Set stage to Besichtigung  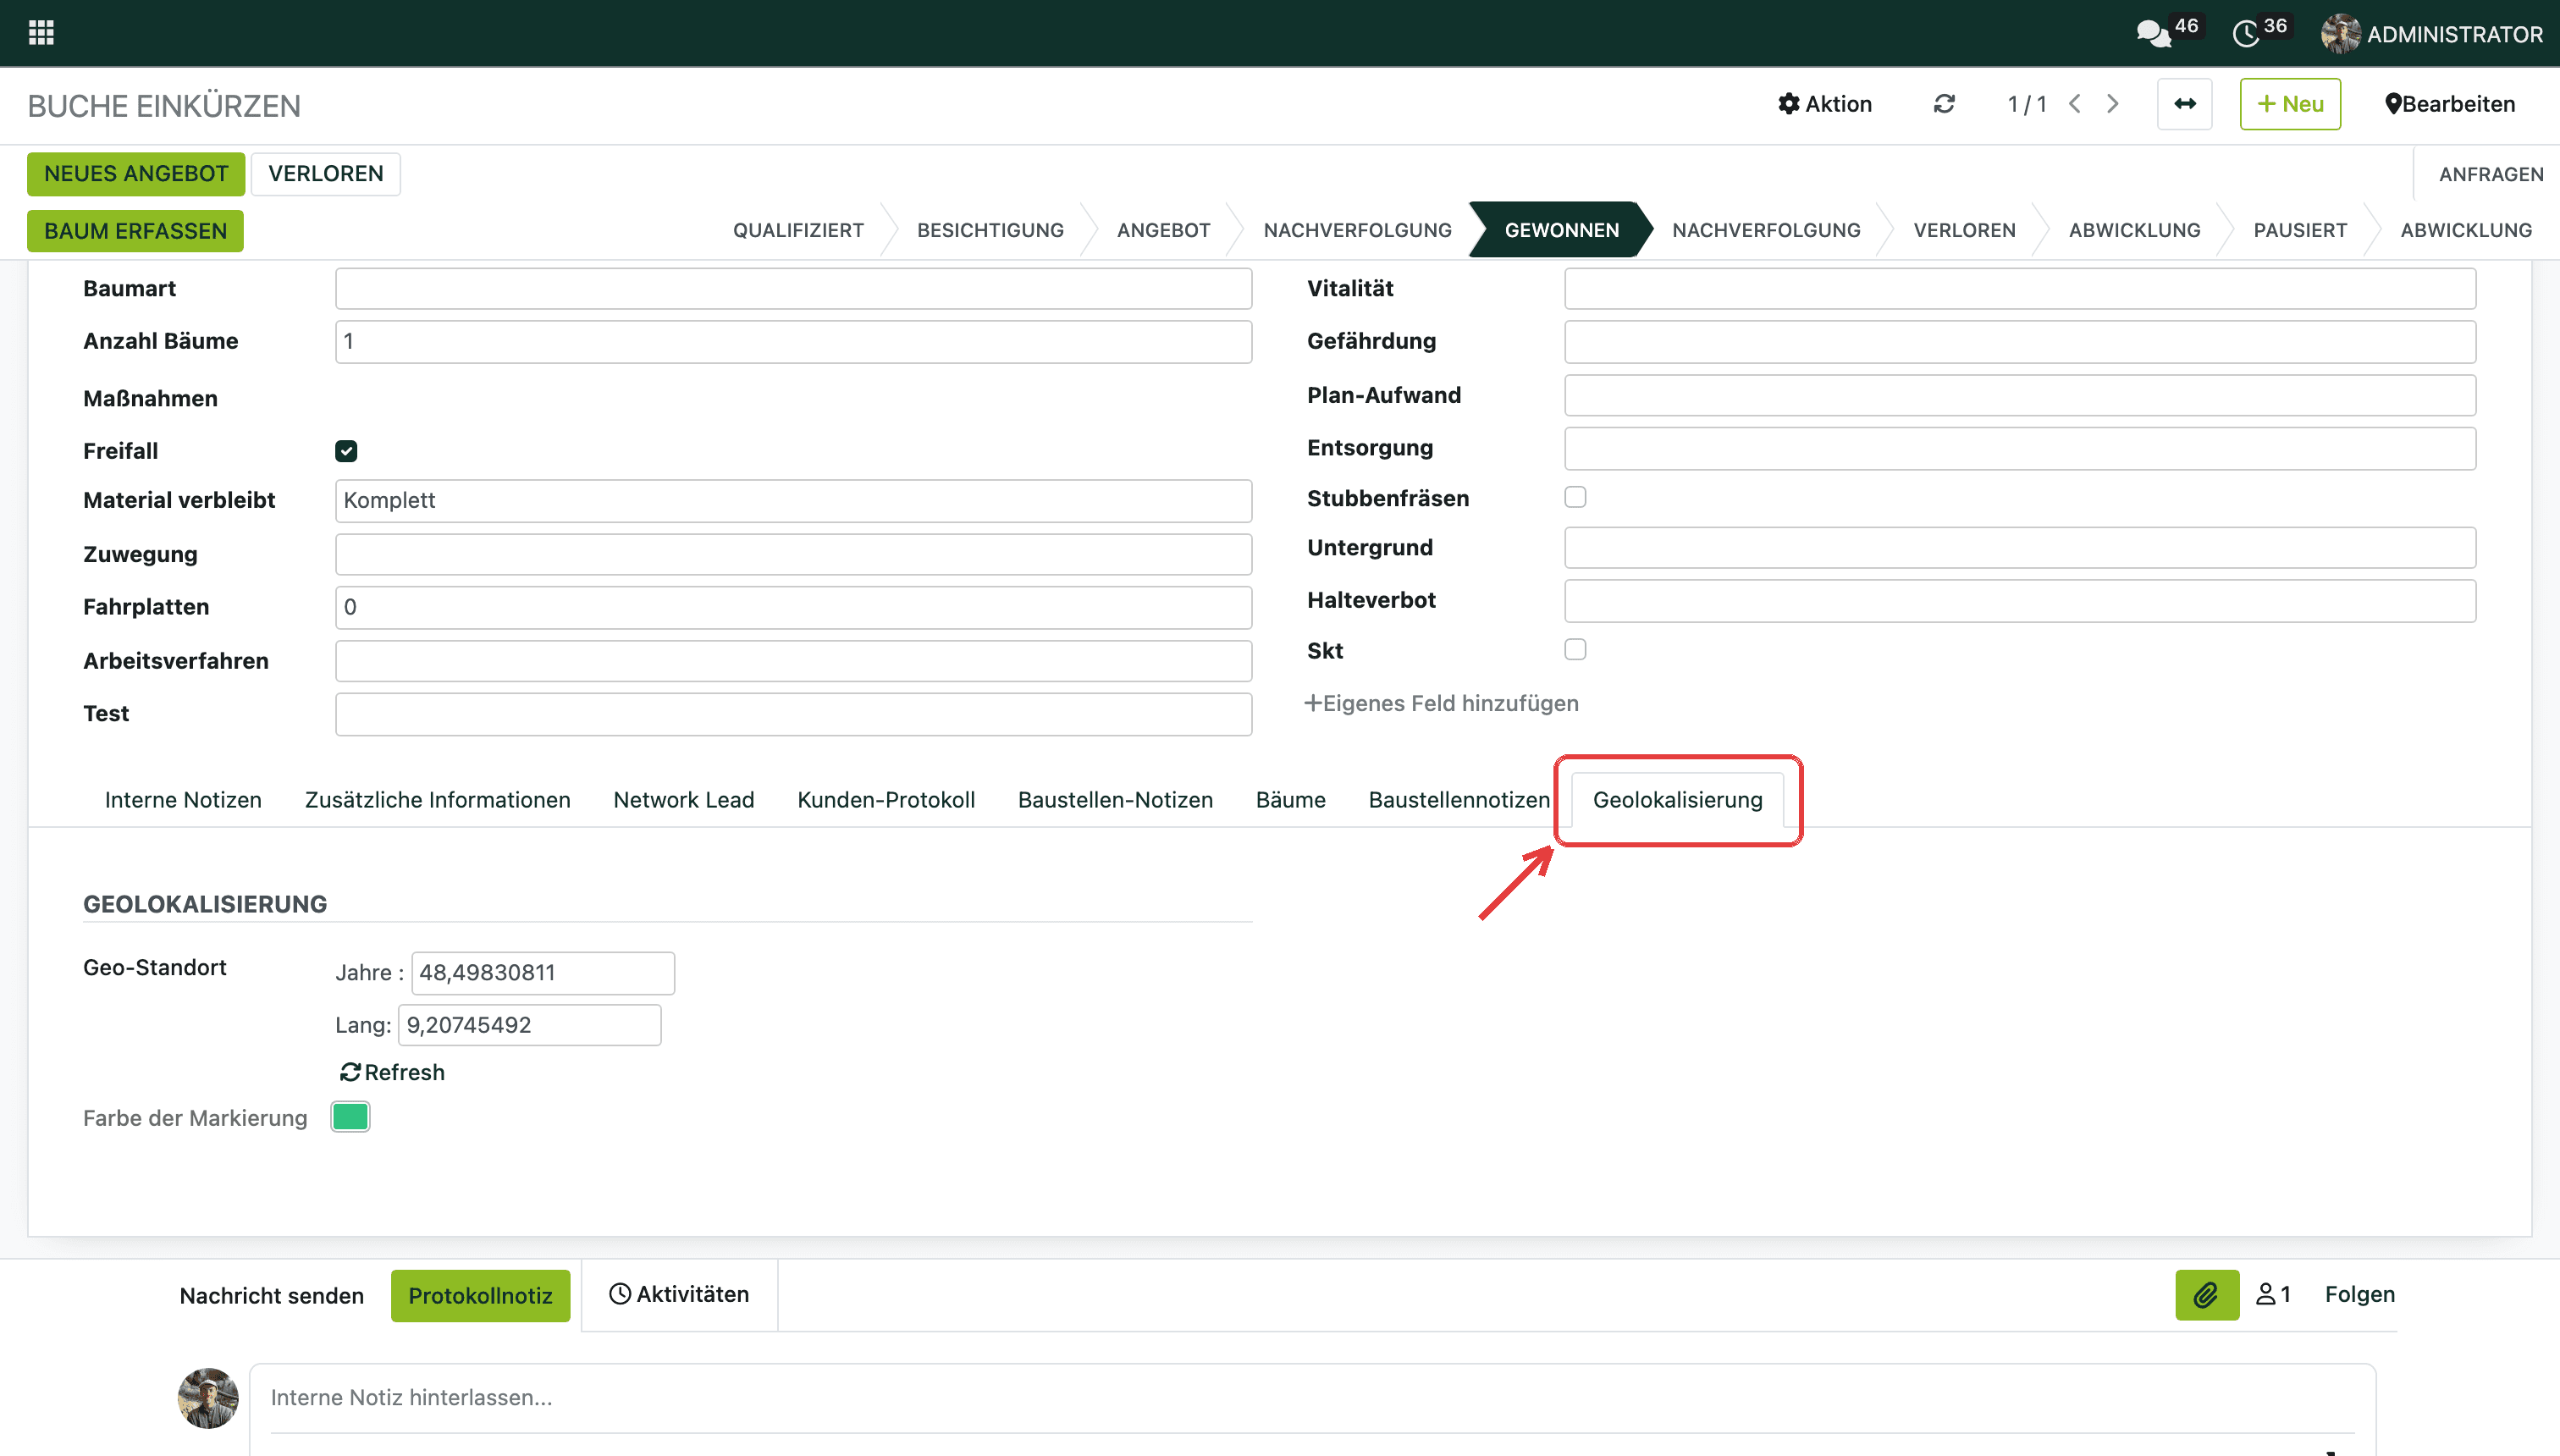coord(990,230)
